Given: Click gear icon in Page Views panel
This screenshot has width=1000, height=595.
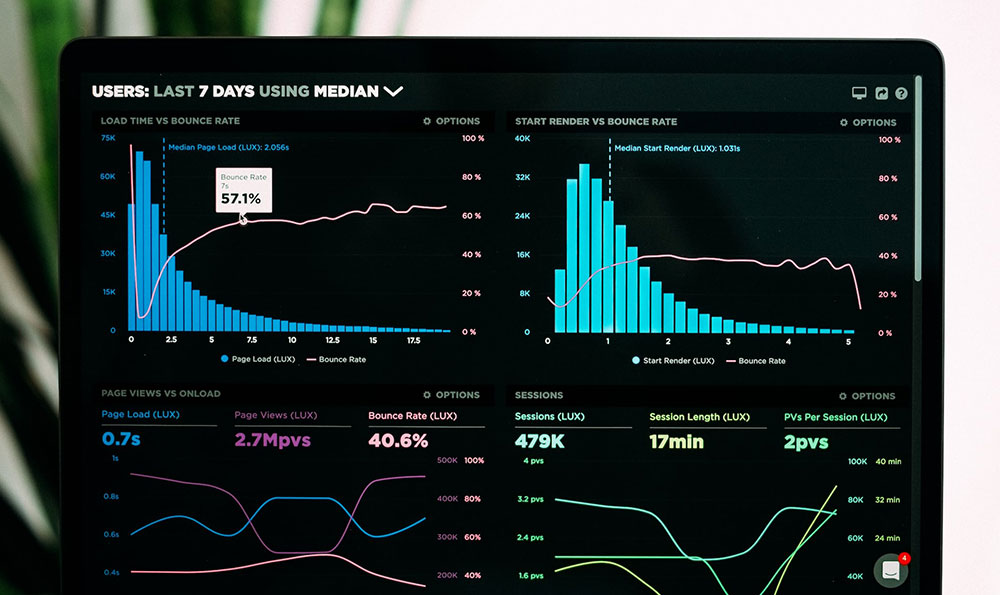Looking at the screenshot, I should click(427, 395).
